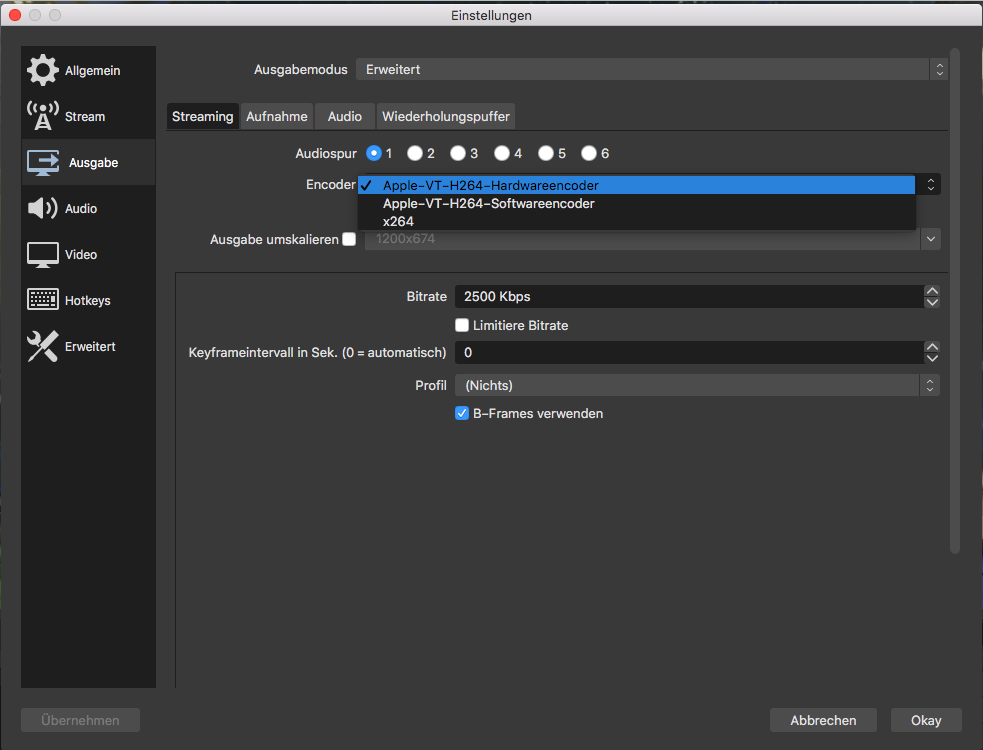Open the Hotkeys keyboard icon
983x750 pixels.
42,300
